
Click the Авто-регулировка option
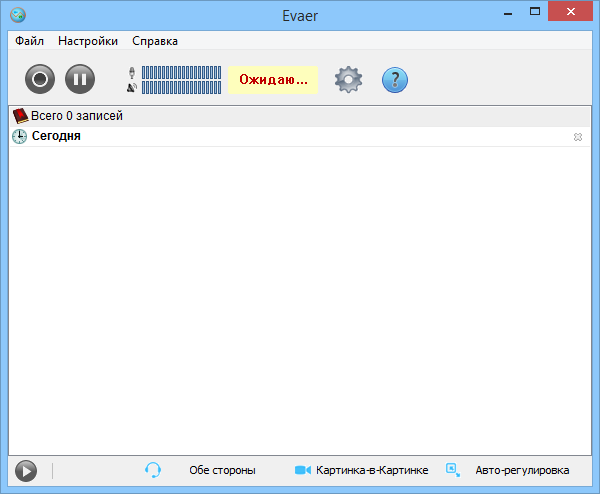pyautogui.click(x=522, y=470)
